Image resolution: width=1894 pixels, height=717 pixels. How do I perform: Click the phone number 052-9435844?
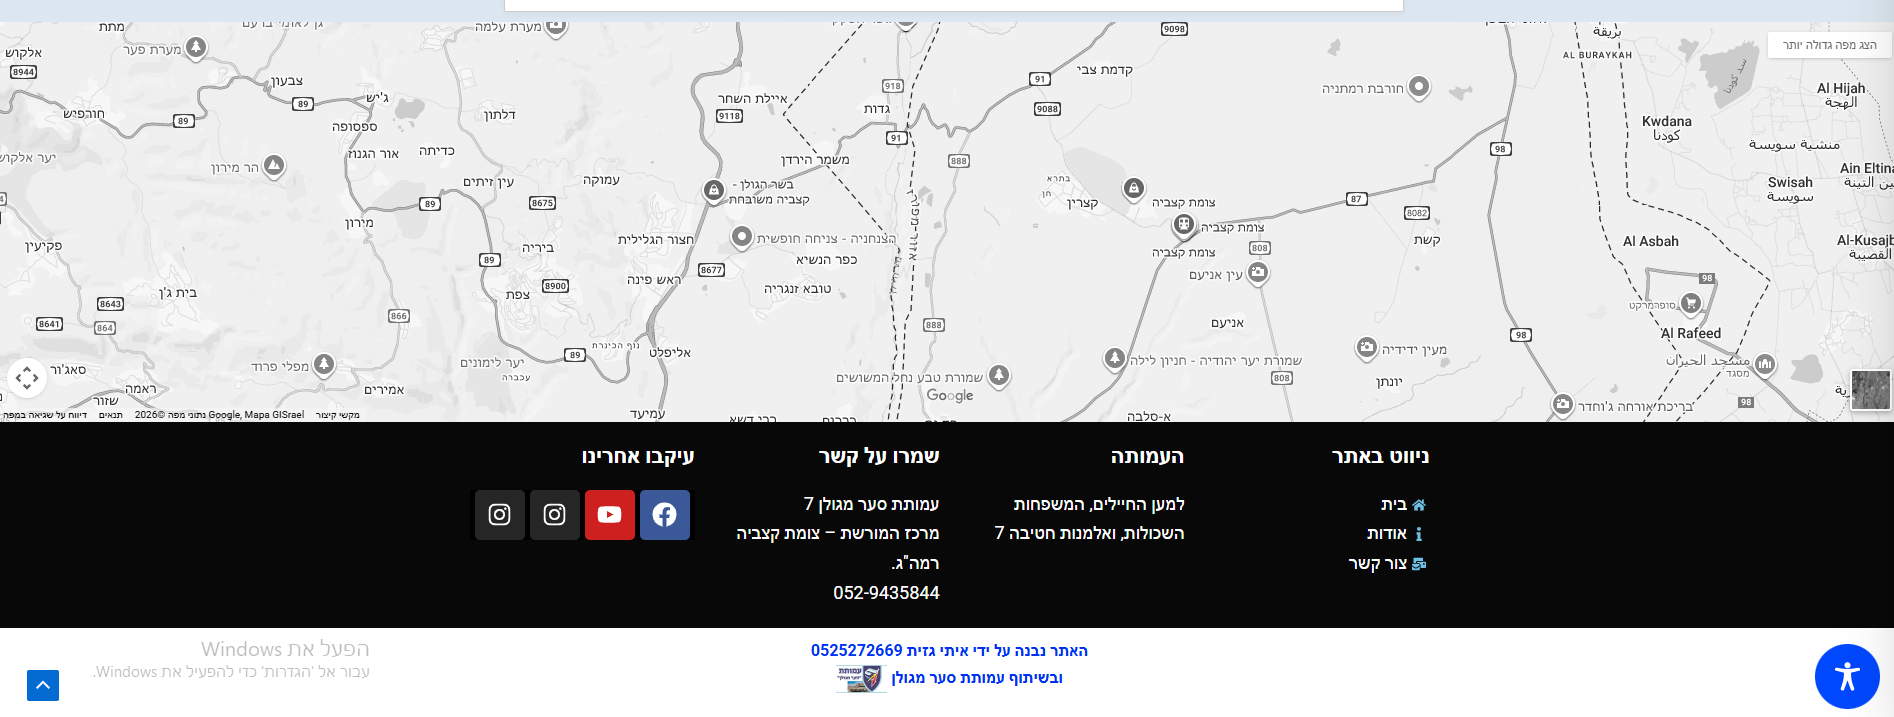tap(886, 593)
